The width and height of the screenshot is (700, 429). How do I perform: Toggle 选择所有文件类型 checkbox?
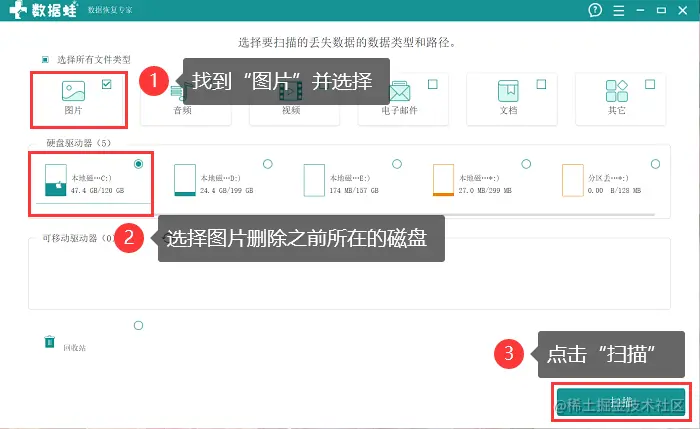click(x=45, y=59)
